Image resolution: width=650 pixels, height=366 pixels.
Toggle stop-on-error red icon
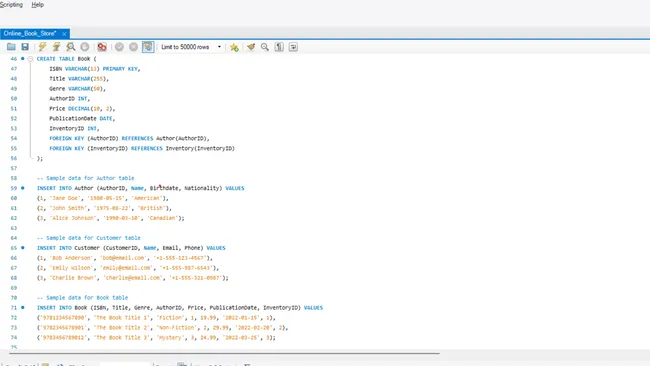tap(102, 47)
